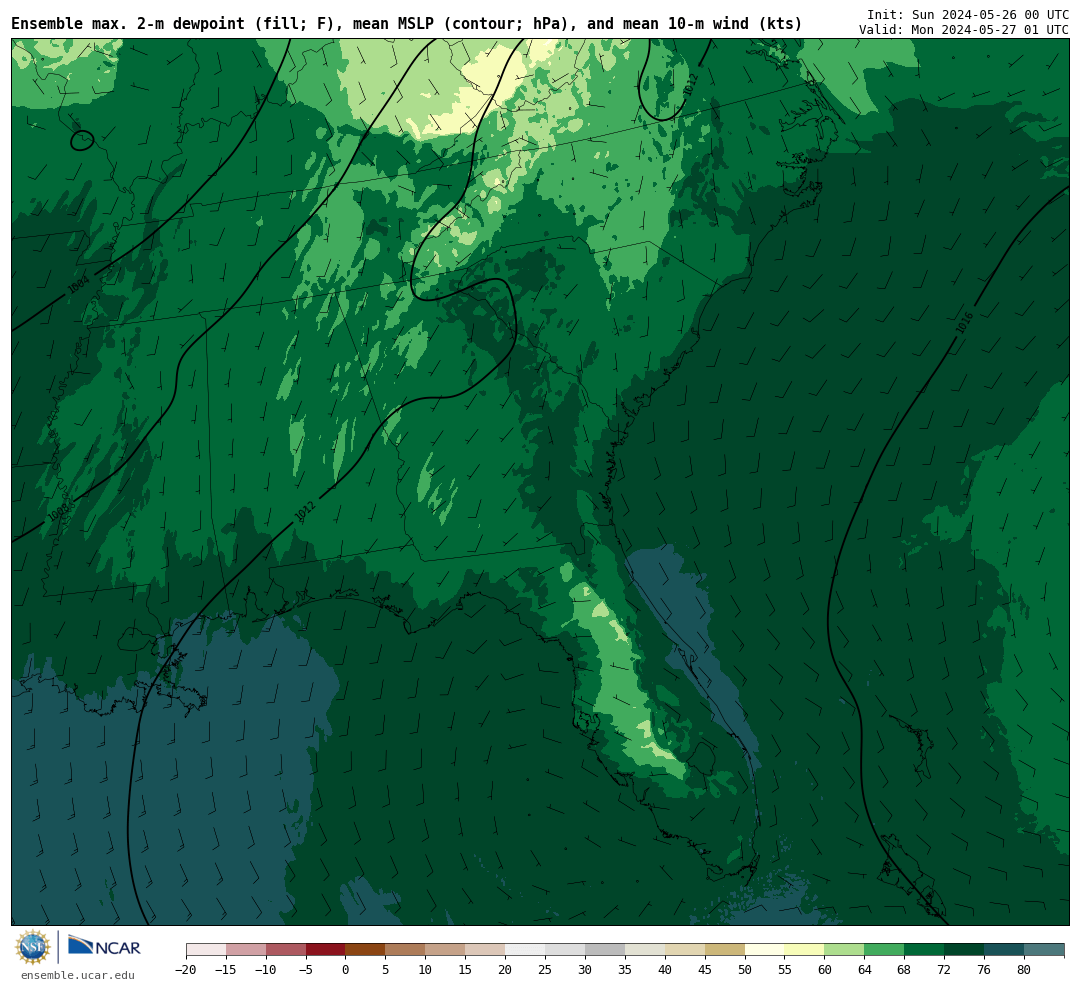Click the map title about ensemble dewpoint
Image resolution: width=1080 pixels, height=988 pixels.
pos(406,24)
